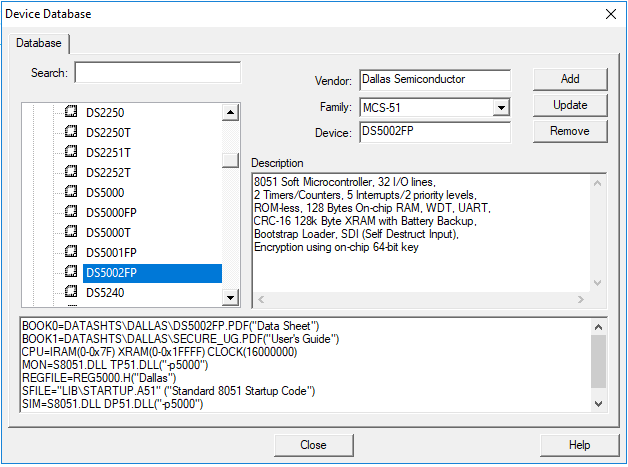Viewport: 628px width, 467px height.
Task: Select DS5000 in the device tree
Action: coord(105,193)
